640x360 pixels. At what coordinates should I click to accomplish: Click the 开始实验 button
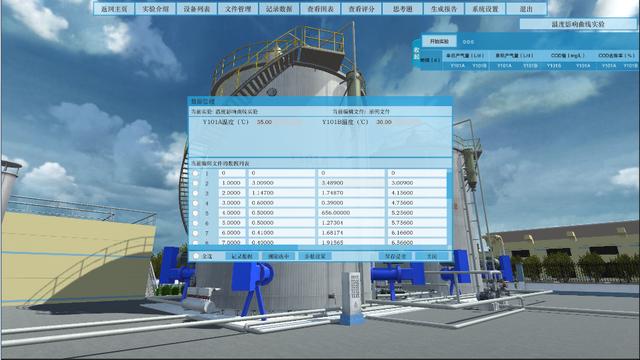pos(439,41)
